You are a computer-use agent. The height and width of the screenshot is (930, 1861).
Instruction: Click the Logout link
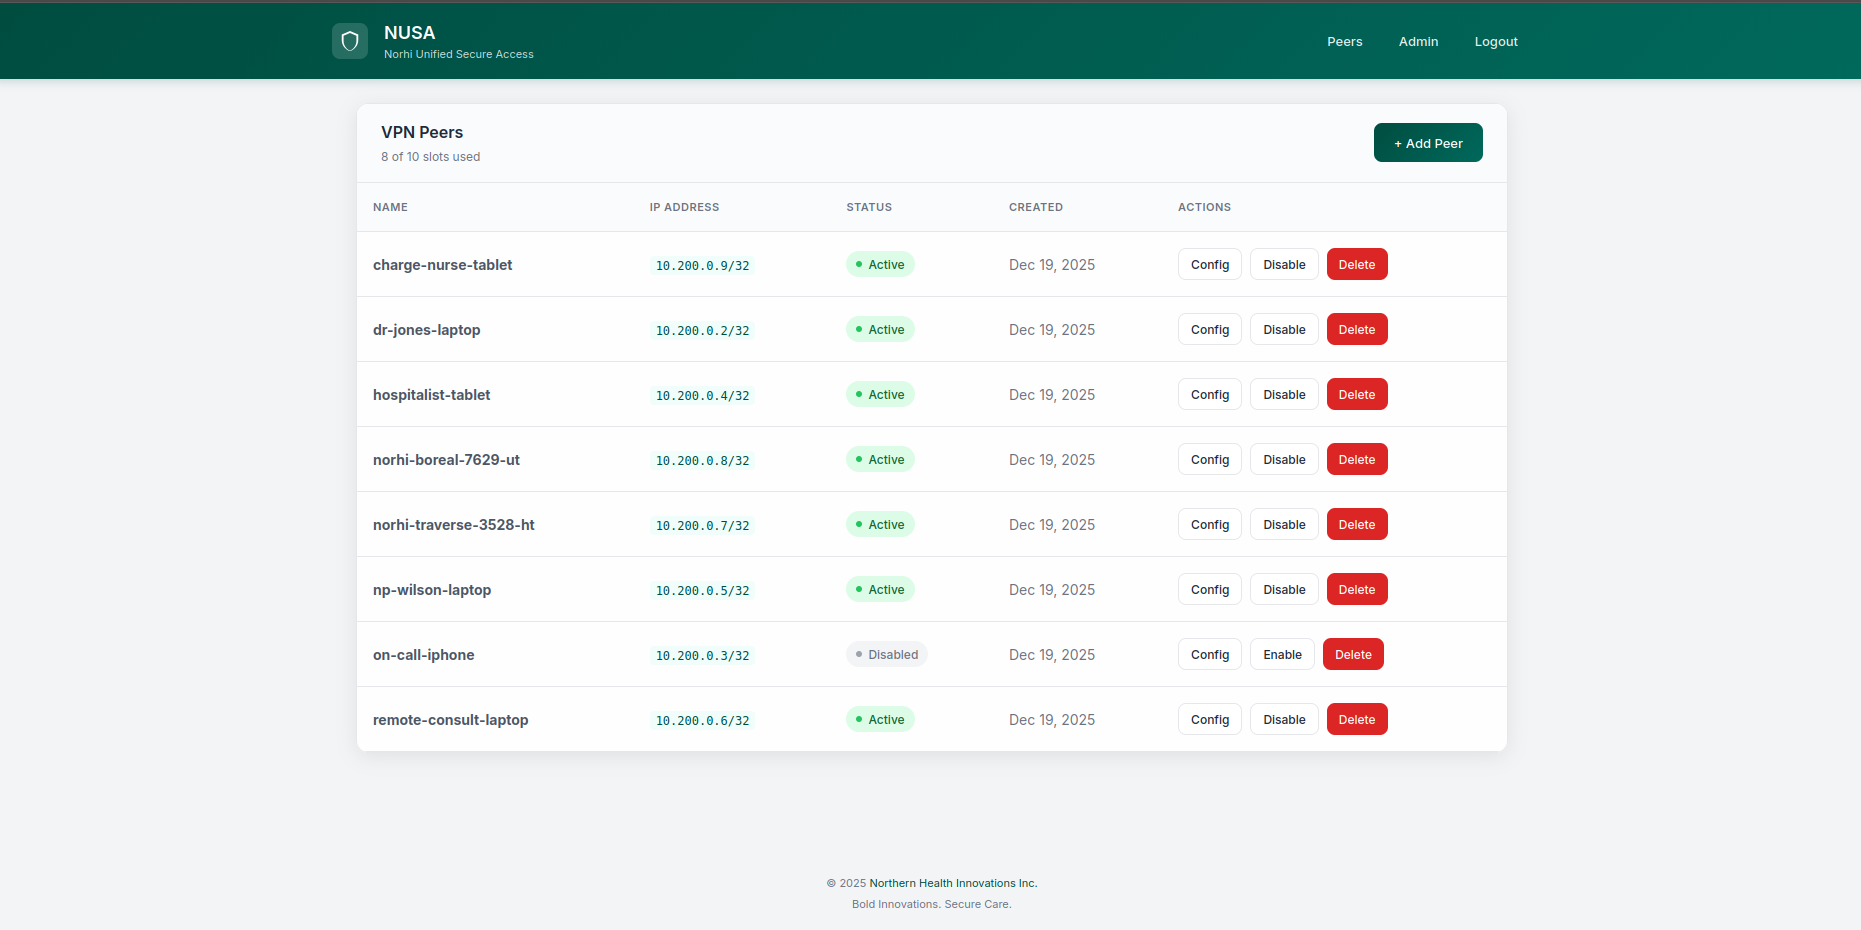[x=1496, y=41]
